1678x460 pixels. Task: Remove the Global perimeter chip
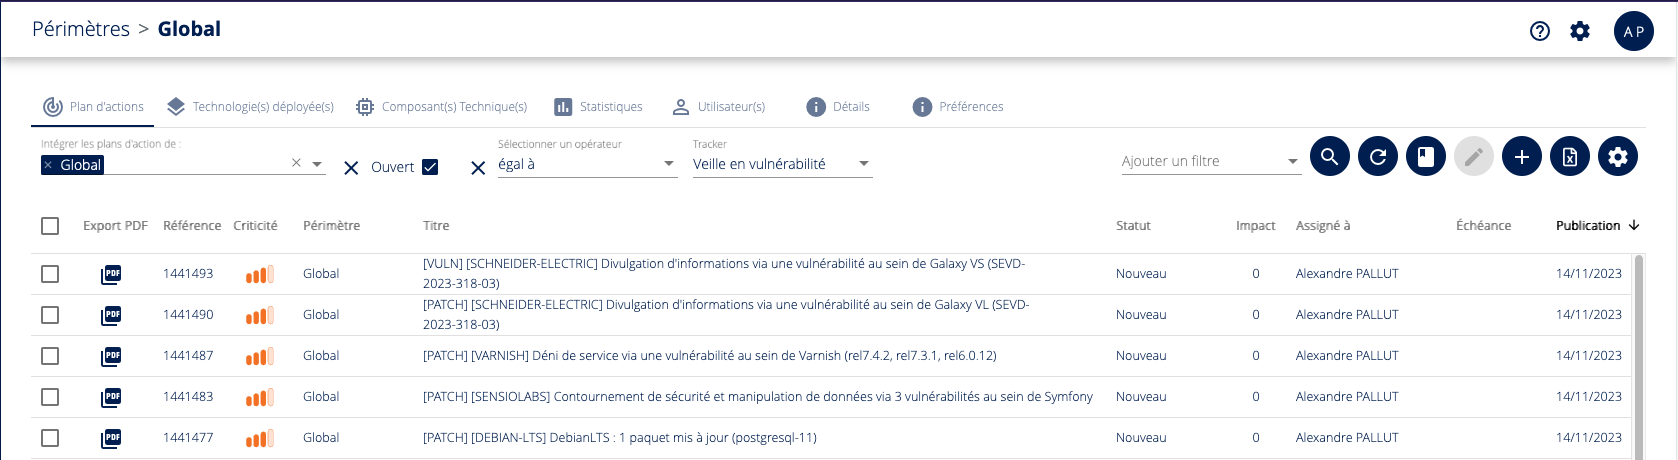pos(48,165)
